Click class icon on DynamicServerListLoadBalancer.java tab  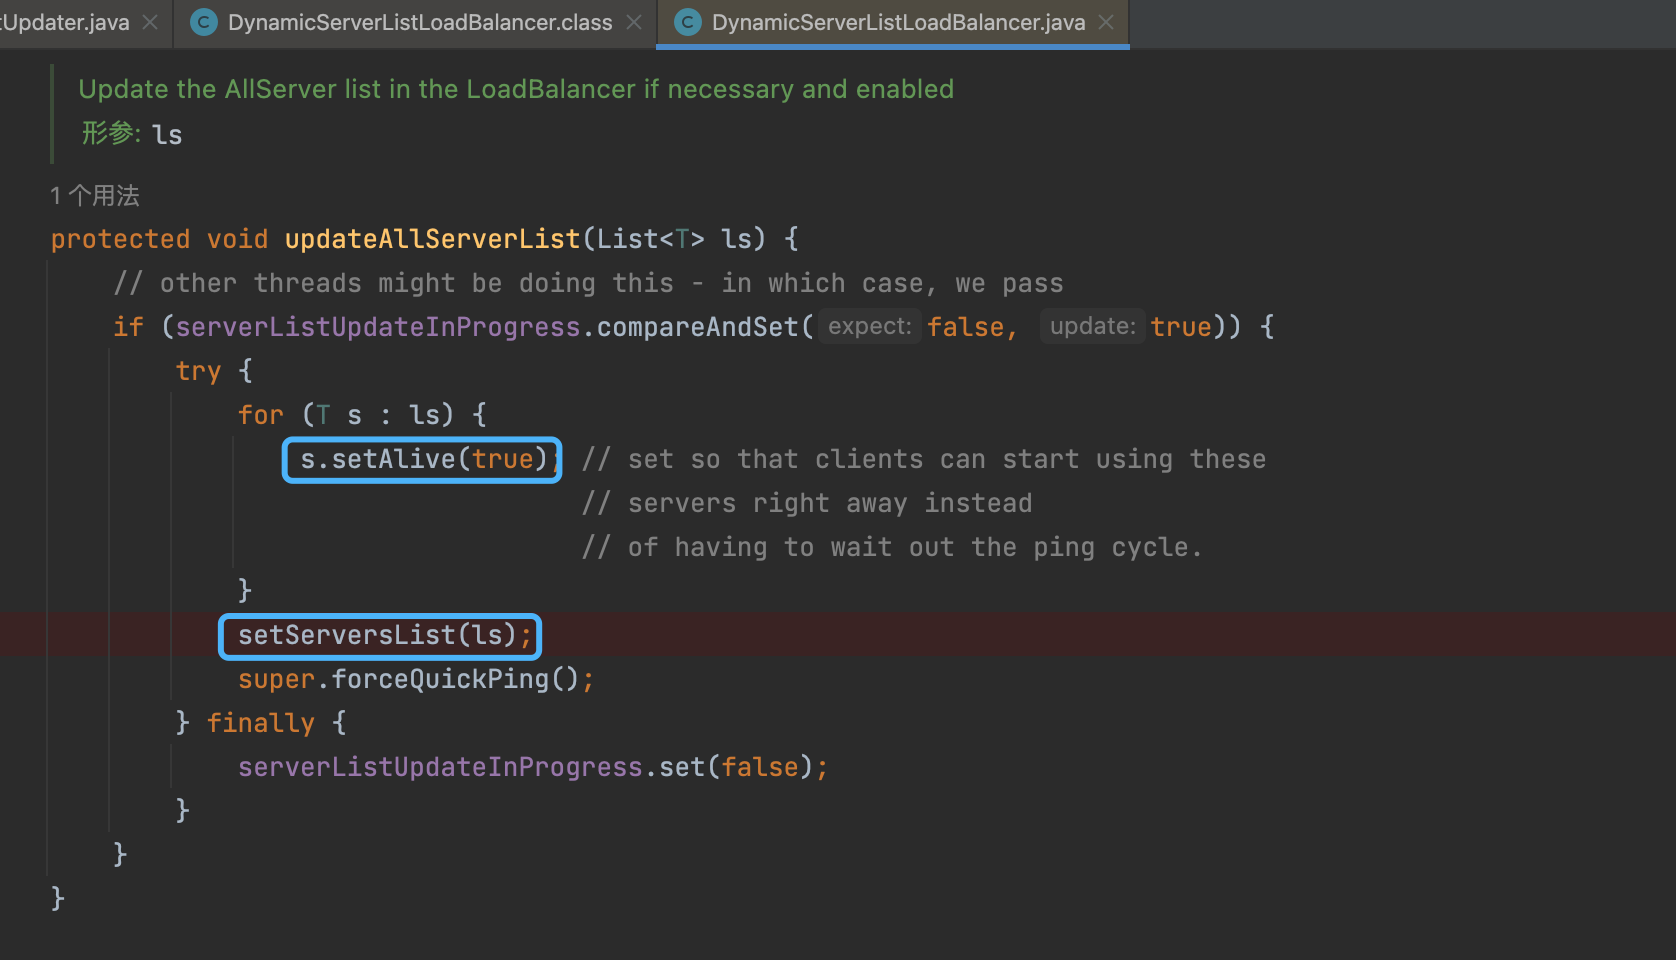688,22
